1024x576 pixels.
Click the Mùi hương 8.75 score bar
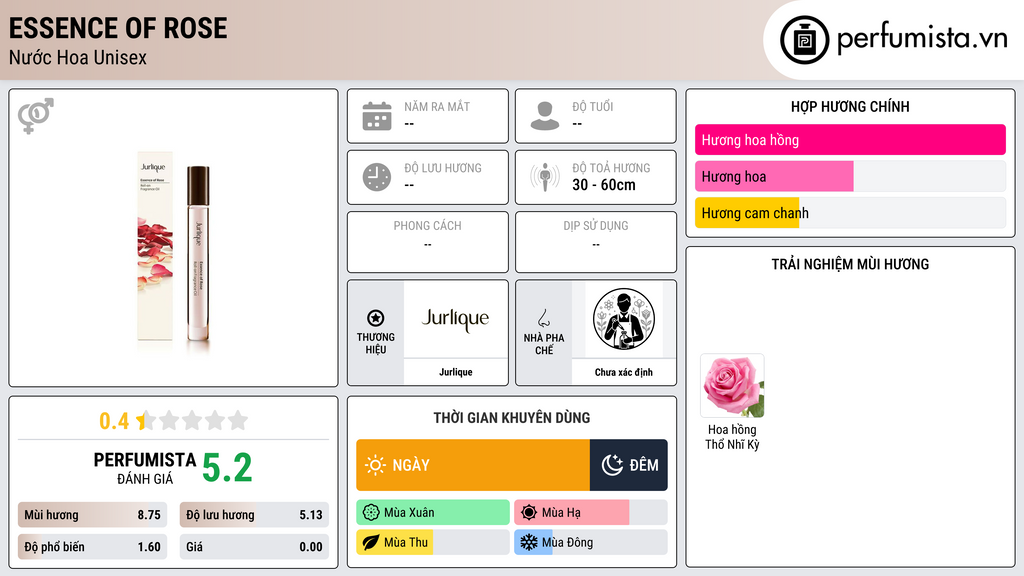92,515
